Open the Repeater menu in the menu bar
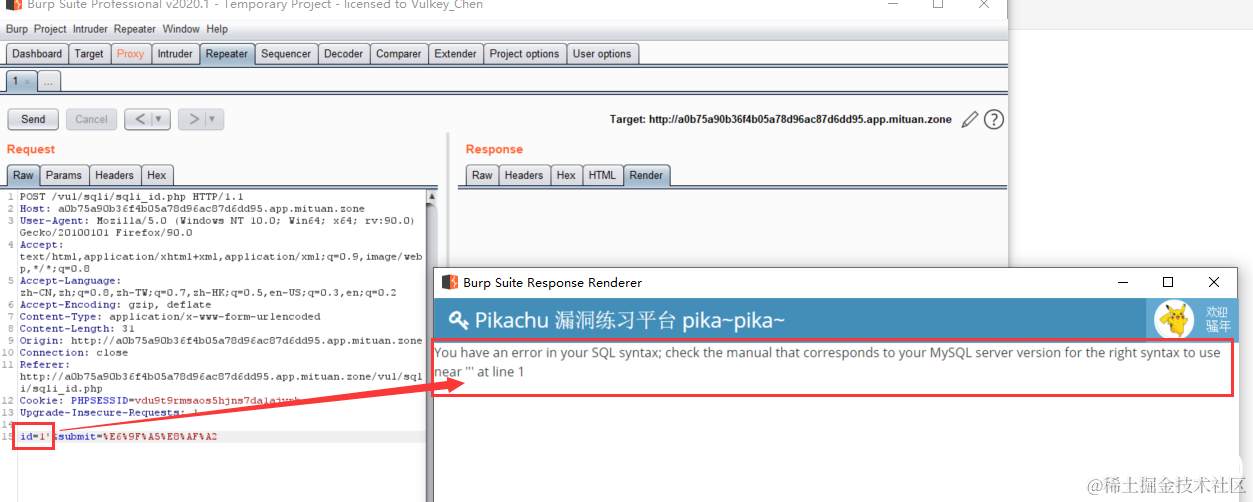1253x502 pixels. tap(135, 29)
